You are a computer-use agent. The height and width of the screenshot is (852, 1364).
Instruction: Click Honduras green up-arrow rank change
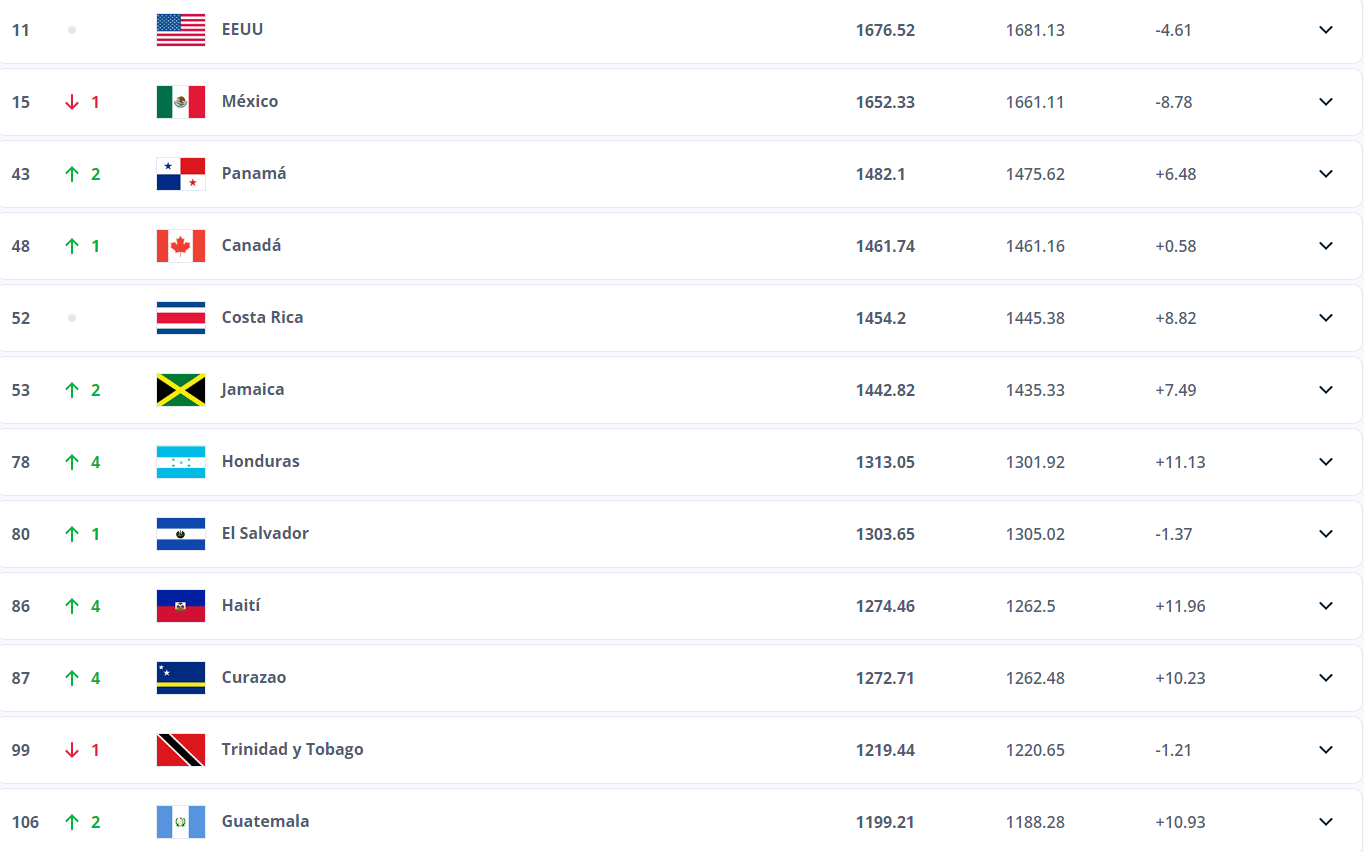tap(72, 462)
